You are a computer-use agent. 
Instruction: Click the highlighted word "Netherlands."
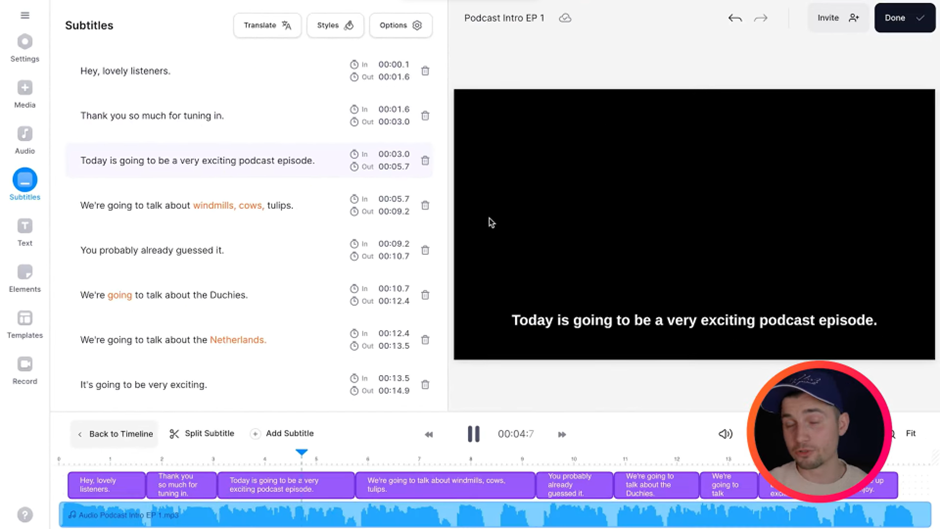(238, 339)
